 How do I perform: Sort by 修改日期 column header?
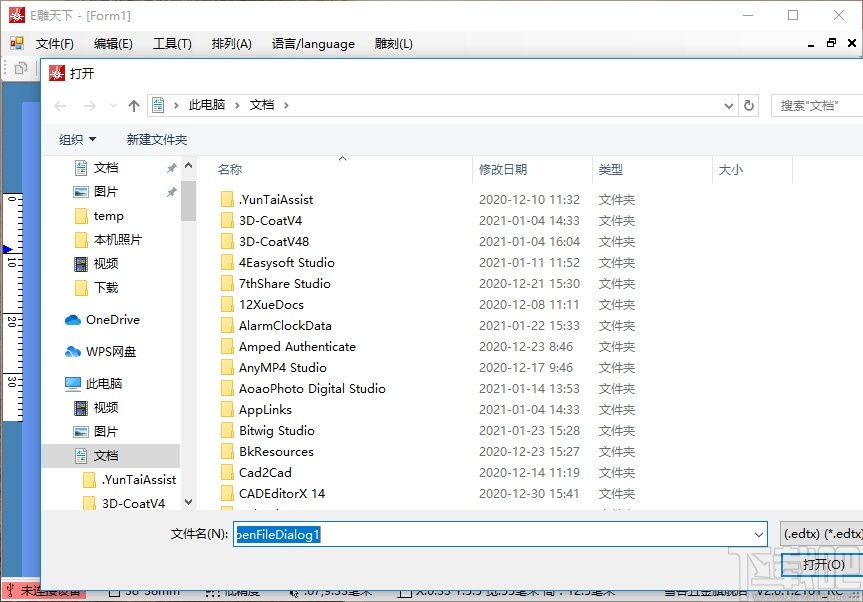(x=502, y=169)
